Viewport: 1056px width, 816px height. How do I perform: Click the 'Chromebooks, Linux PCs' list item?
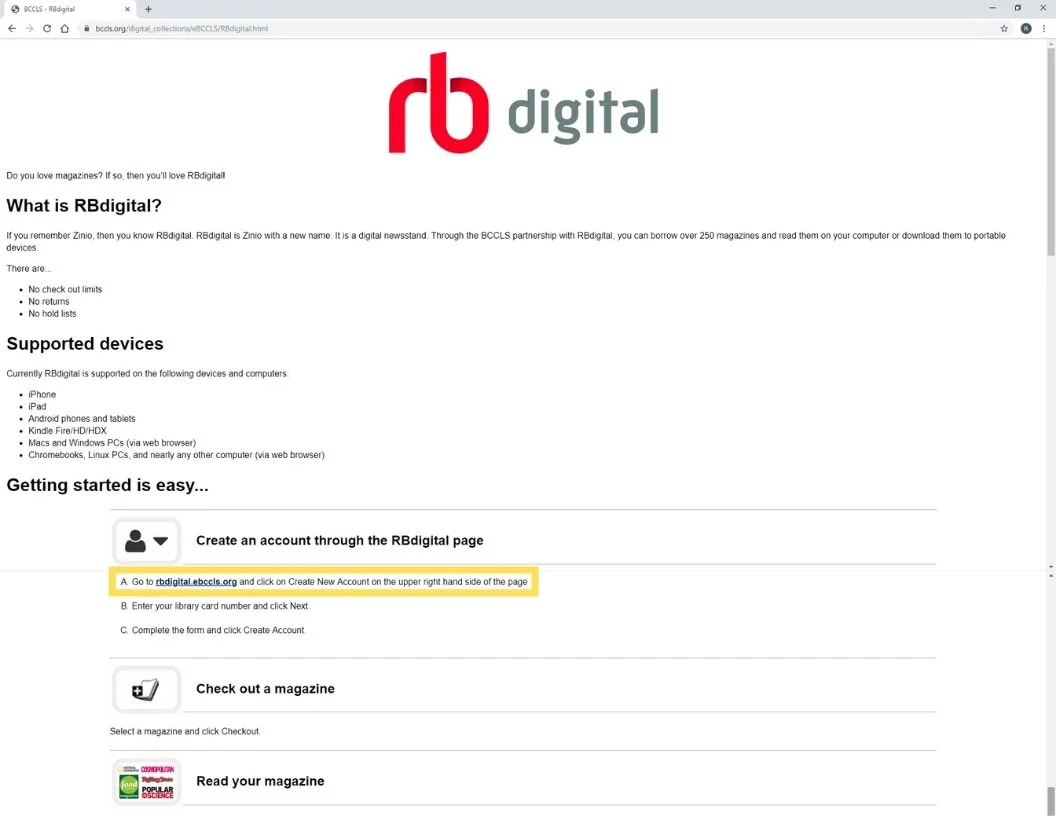point(176,455)
